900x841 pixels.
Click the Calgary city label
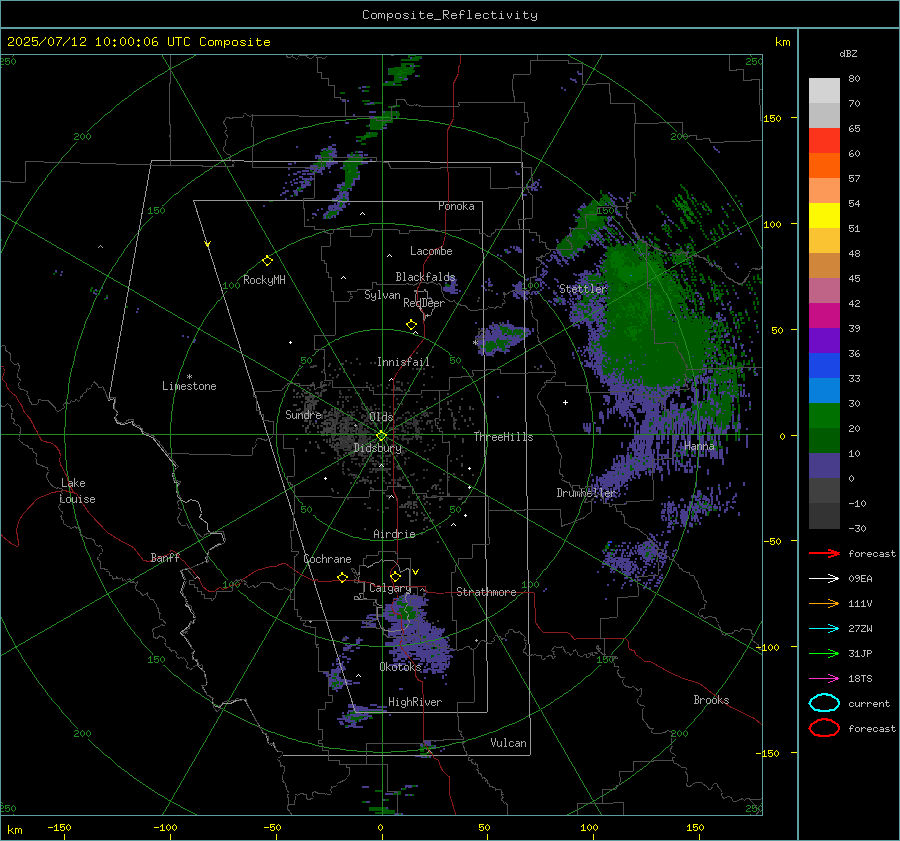(x=390, y=588)
